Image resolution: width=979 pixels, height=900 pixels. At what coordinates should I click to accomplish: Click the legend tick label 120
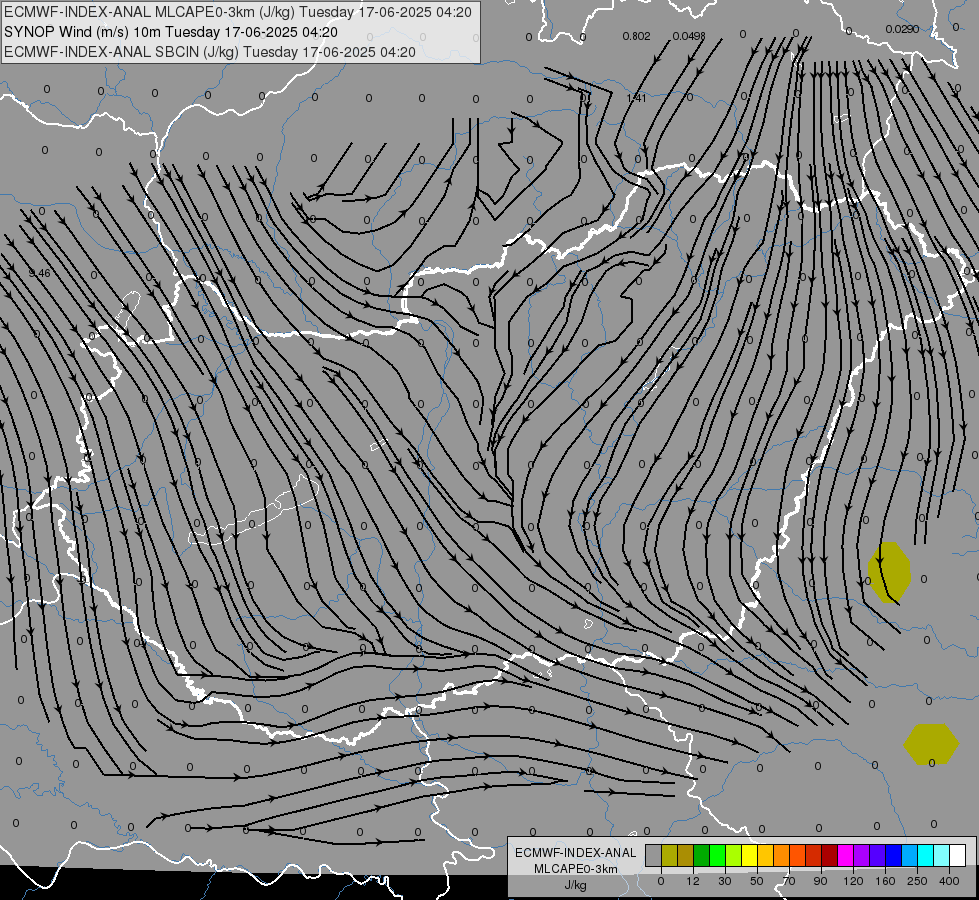click(x=854, y=881)
